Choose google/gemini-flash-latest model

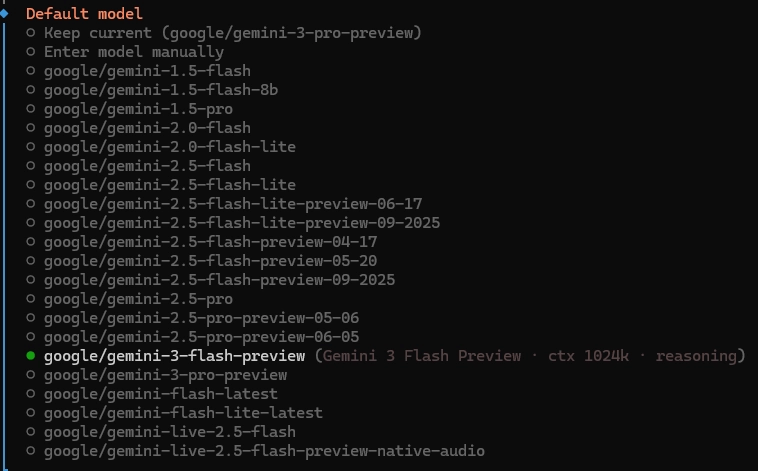[160, 394]
